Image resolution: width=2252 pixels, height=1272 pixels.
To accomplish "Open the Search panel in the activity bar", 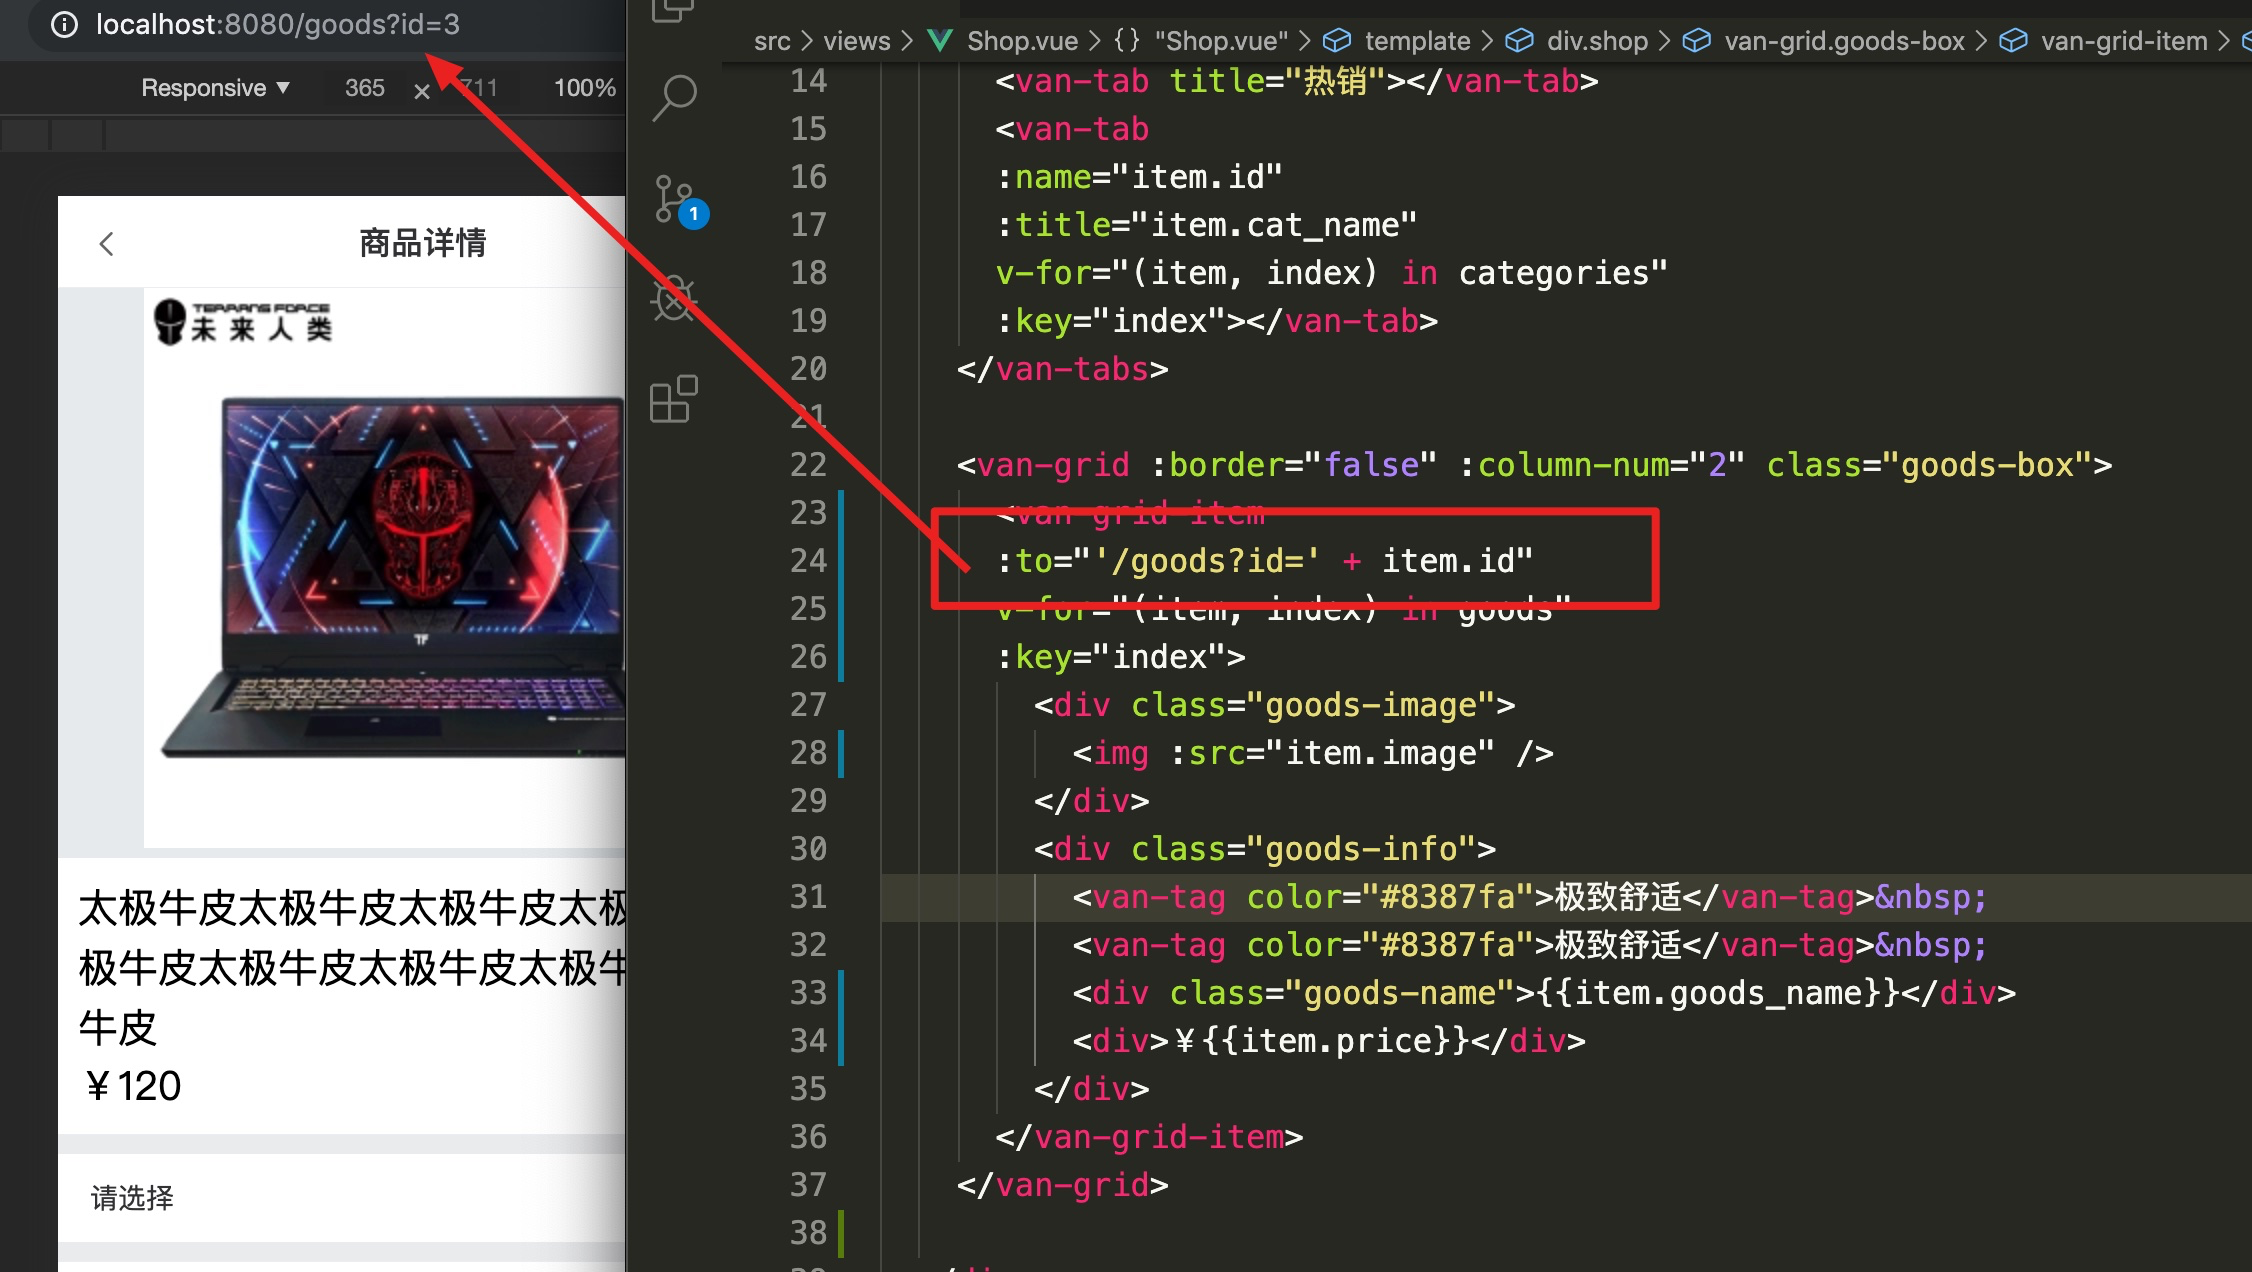I will tap(674, 98).
